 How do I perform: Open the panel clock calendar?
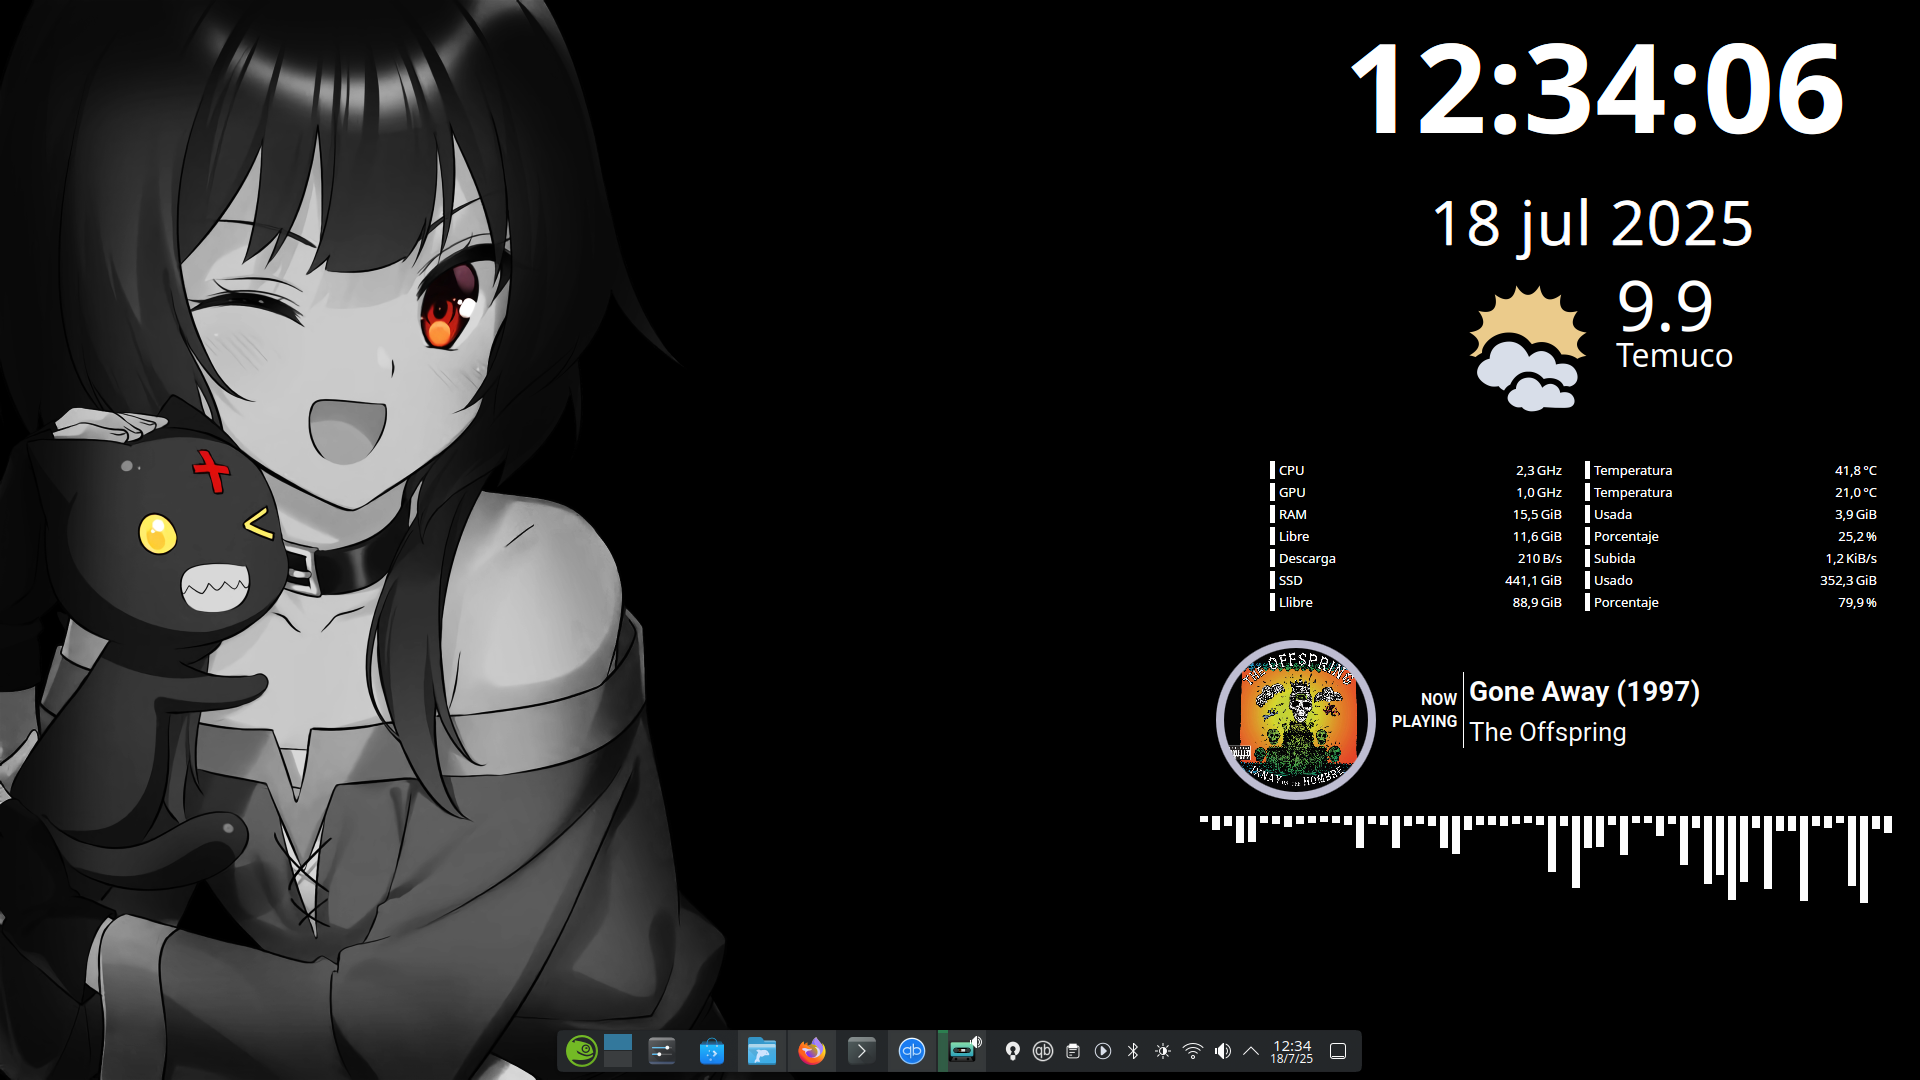coord(1292,1051)
